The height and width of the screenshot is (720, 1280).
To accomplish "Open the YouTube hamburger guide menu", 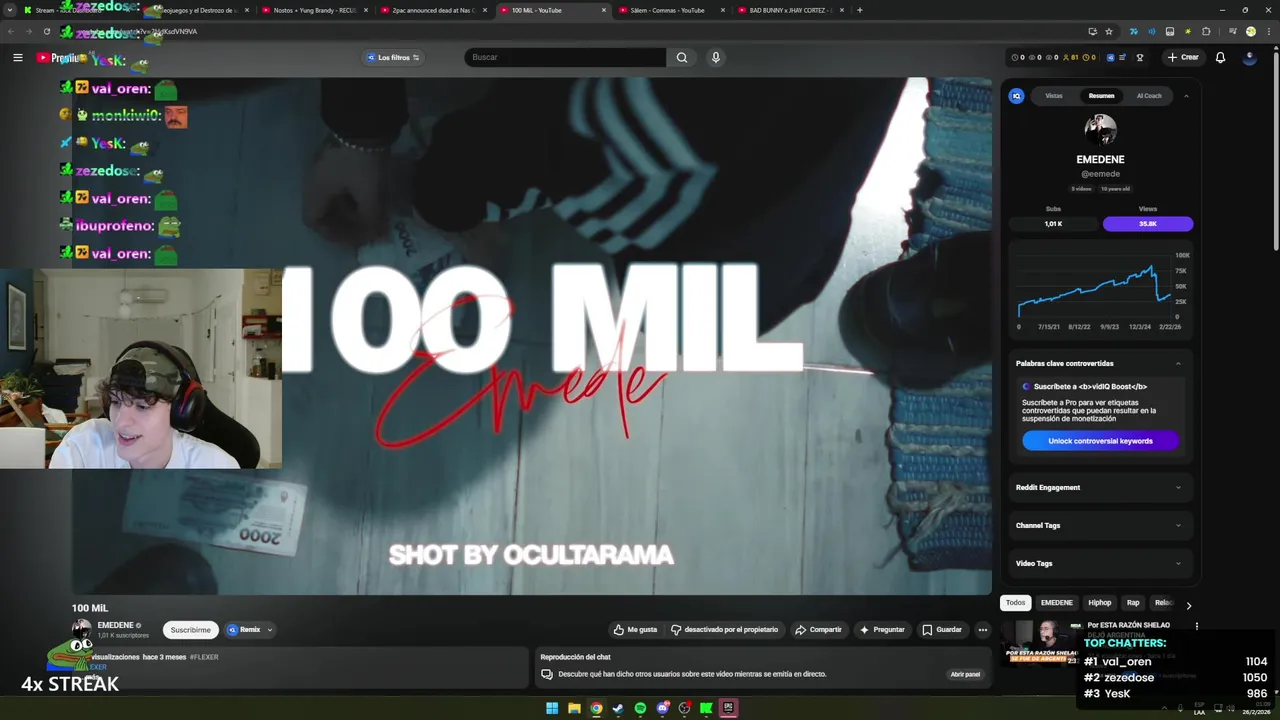I will [x=17, y=57].
